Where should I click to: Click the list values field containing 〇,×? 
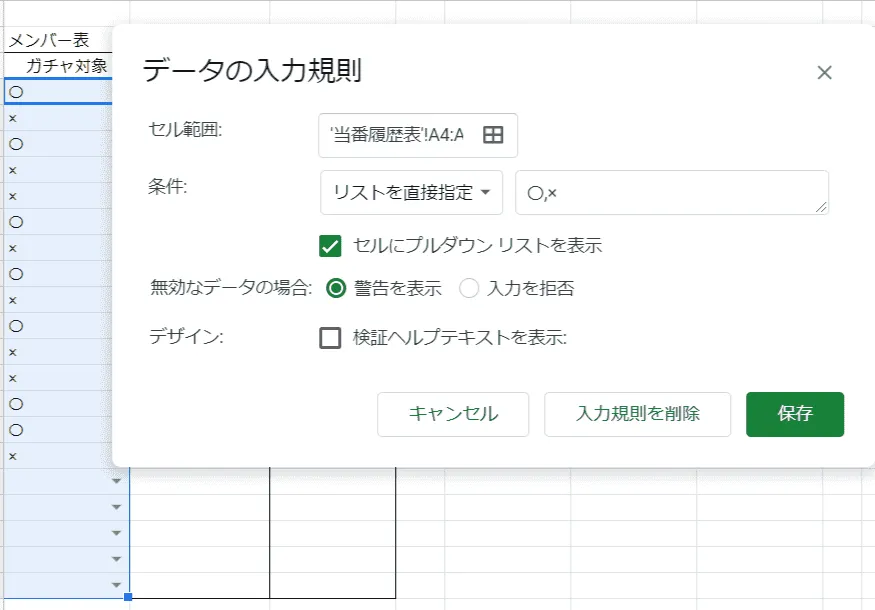click(x=670, y=192)
